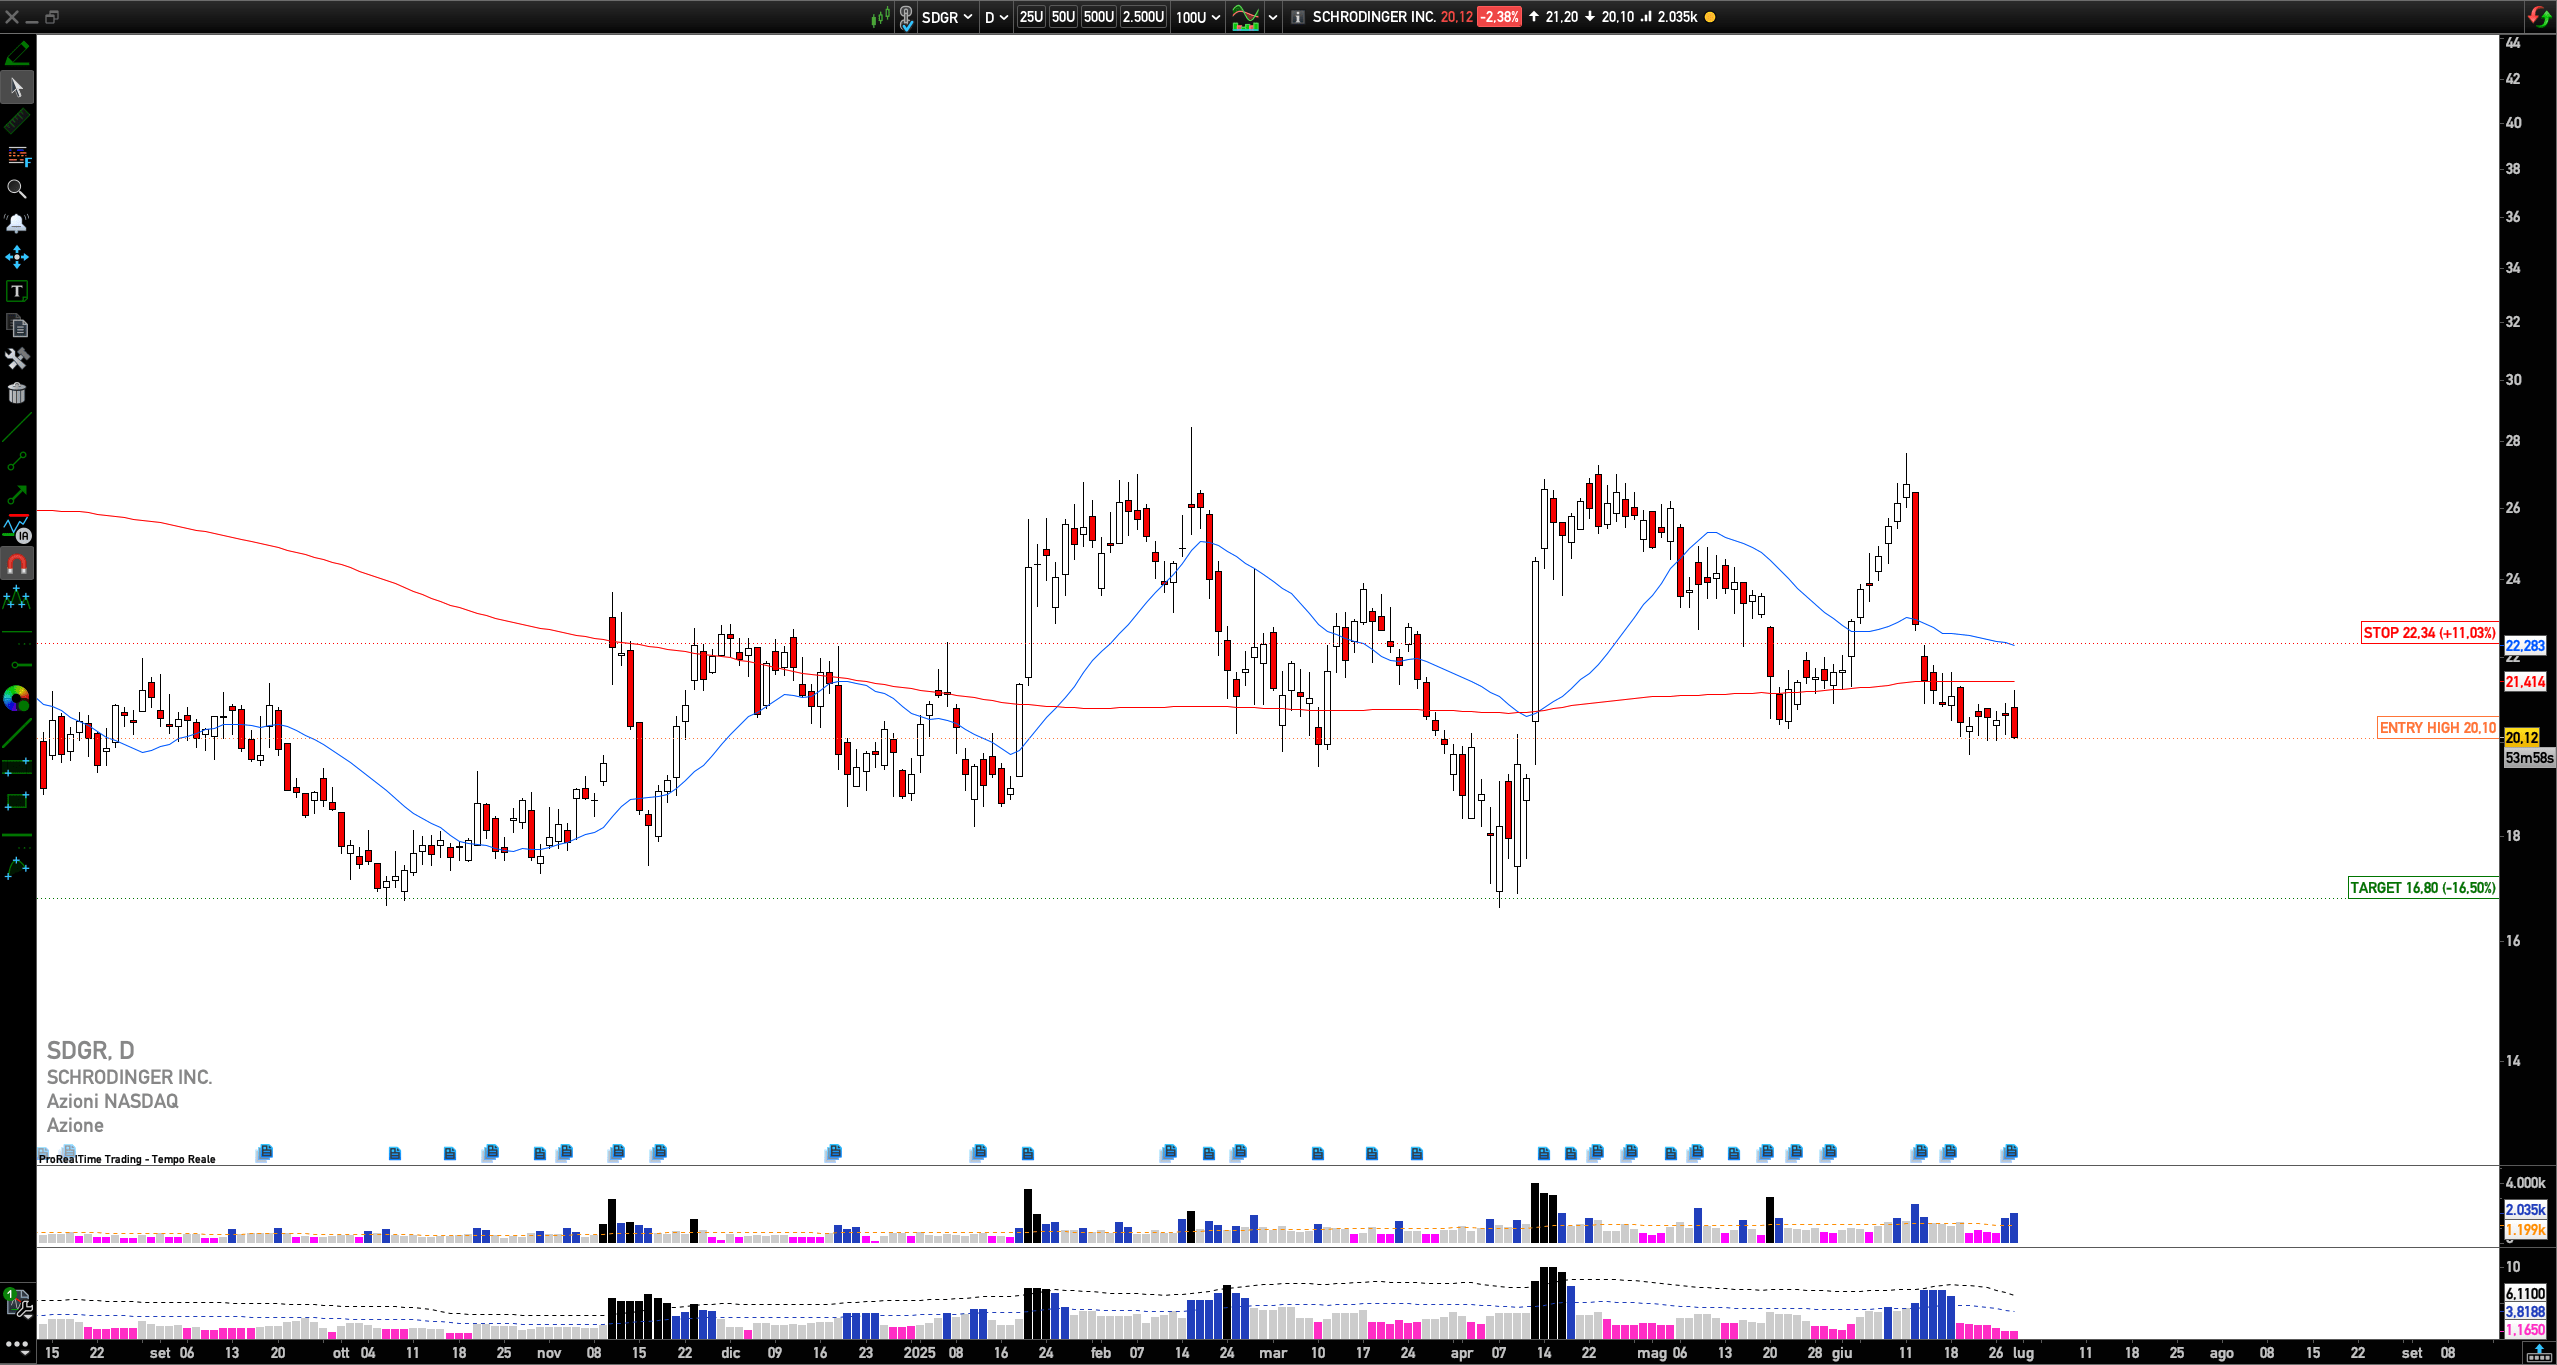The image size is (2557, 1365).
Task: Select the text annotation tool
Action: coord(17,291)
